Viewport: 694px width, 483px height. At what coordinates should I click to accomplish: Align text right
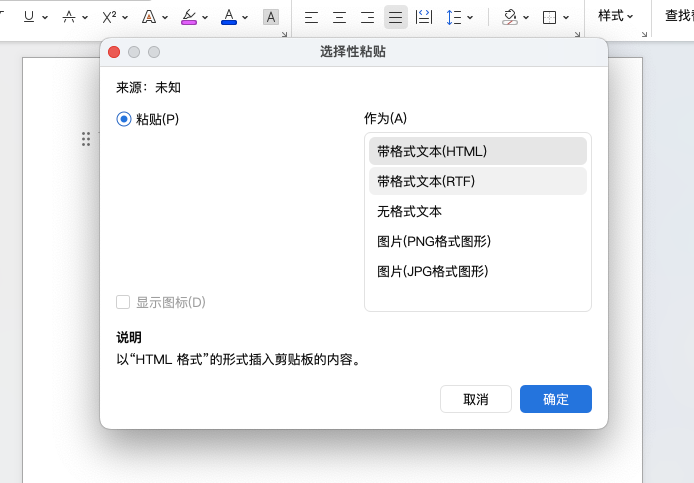pyautogui.click(x=367, y=17)
